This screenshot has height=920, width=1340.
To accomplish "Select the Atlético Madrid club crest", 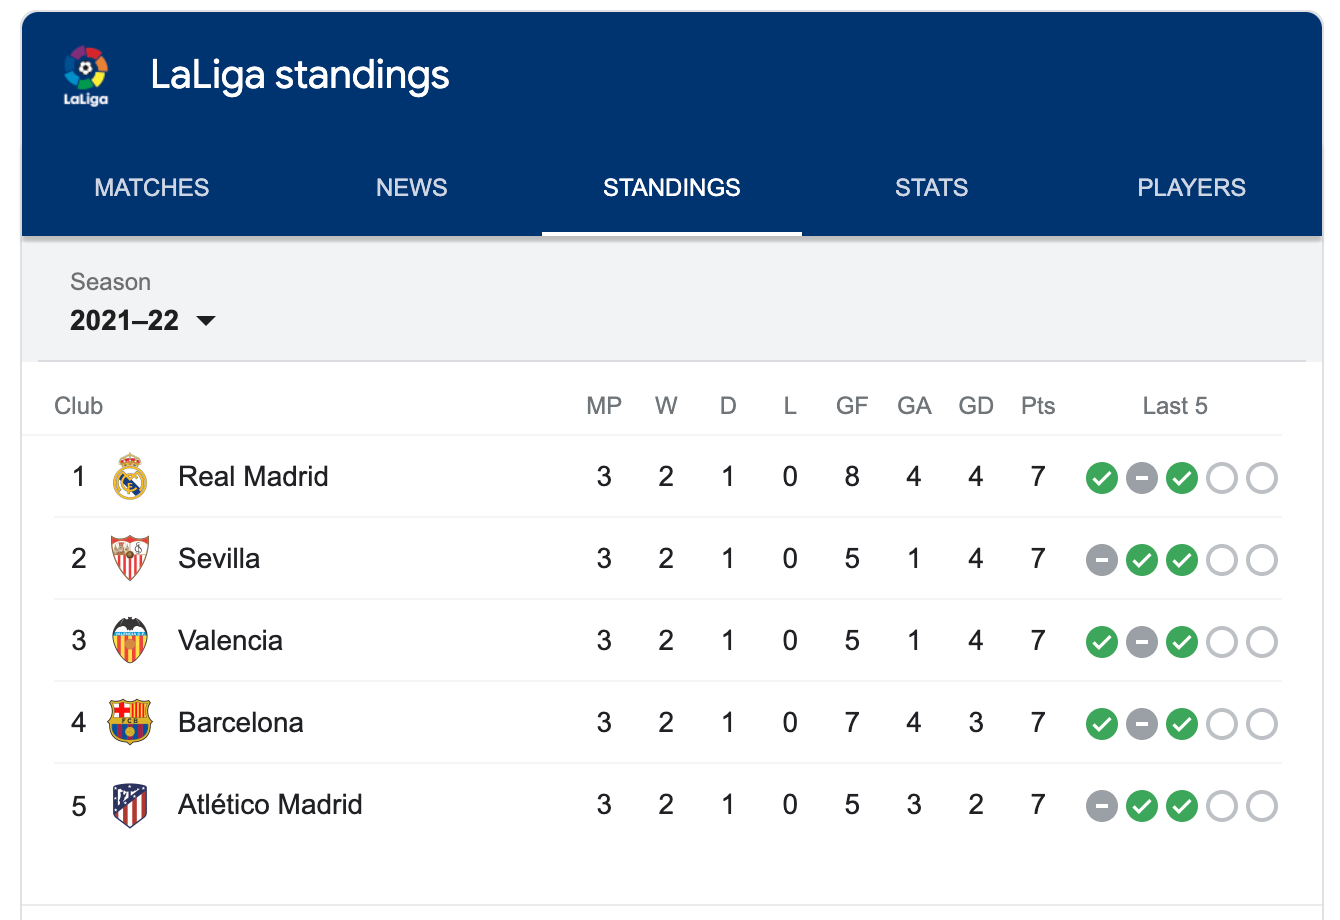I will click(x=129, y=805).
